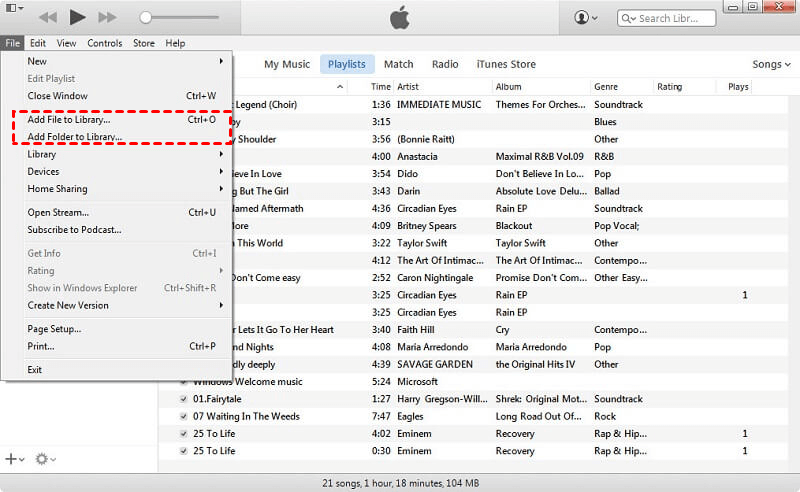
Task: Click the Search Library field
Action: 666,18
